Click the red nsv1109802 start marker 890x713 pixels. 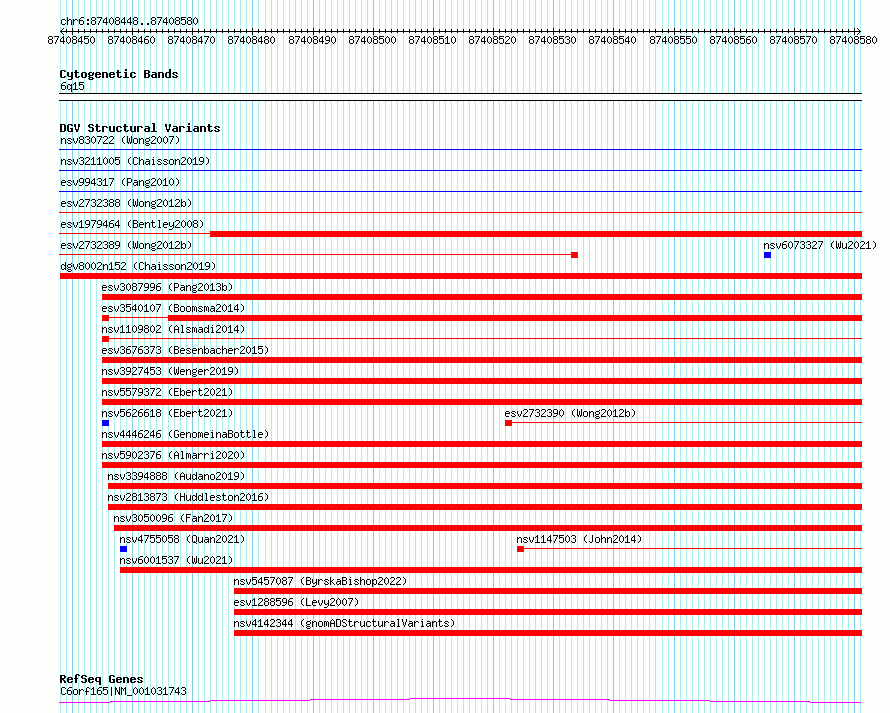[106, 339]
